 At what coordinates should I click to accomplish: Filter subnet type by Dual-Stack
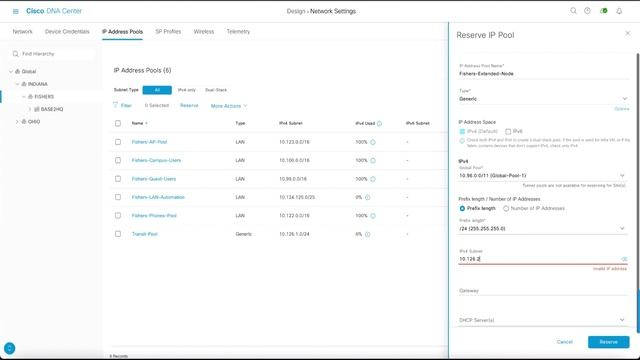(216, 90)
